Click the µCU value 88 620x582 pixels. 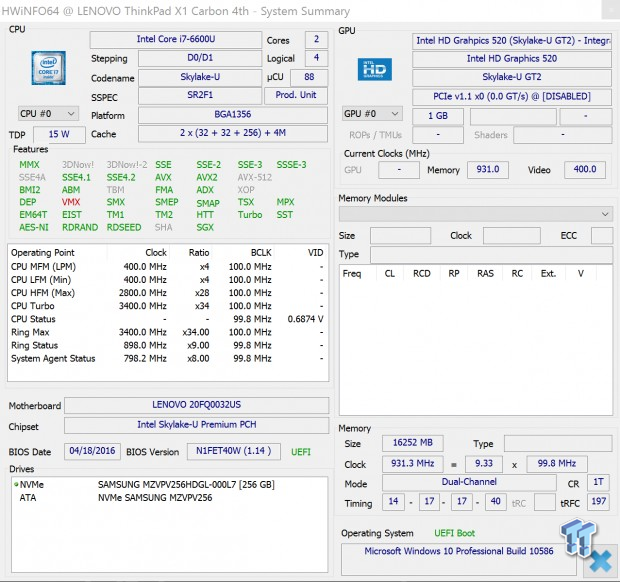(x=309, y=77)
